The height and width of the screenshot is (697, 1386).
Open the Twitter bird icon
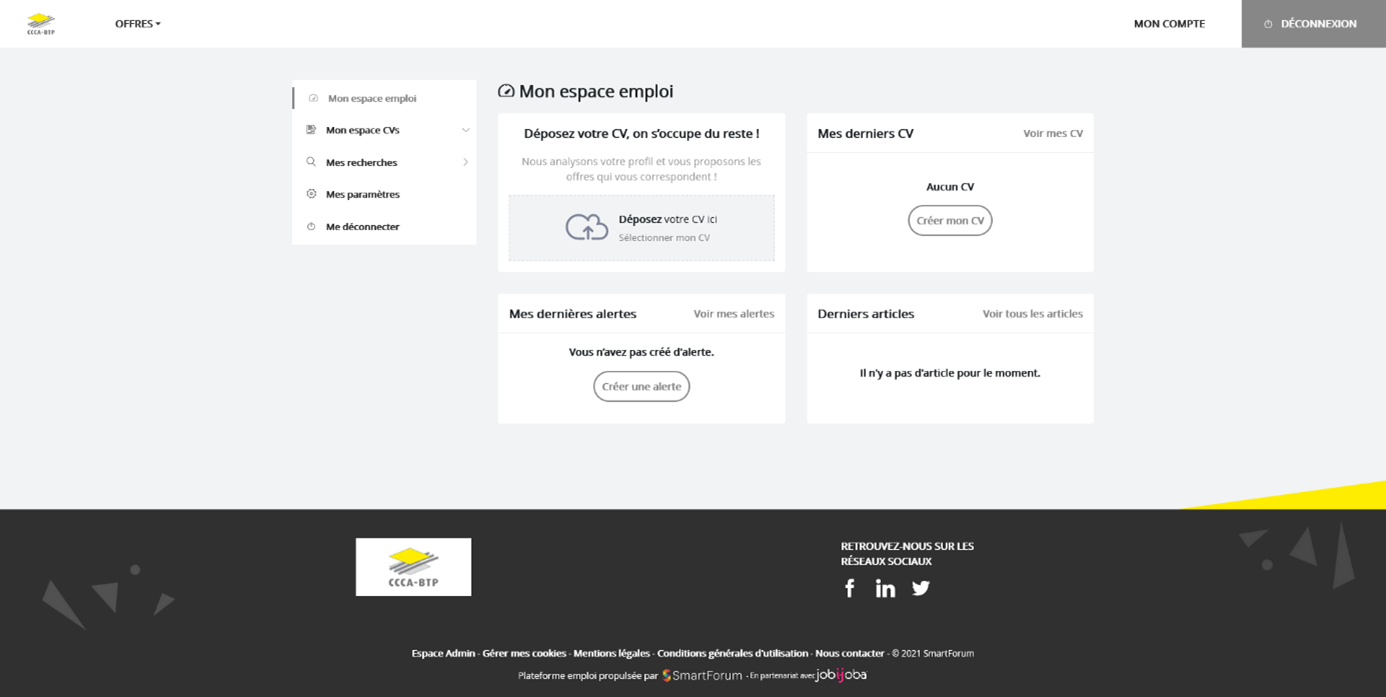[921, 588]
